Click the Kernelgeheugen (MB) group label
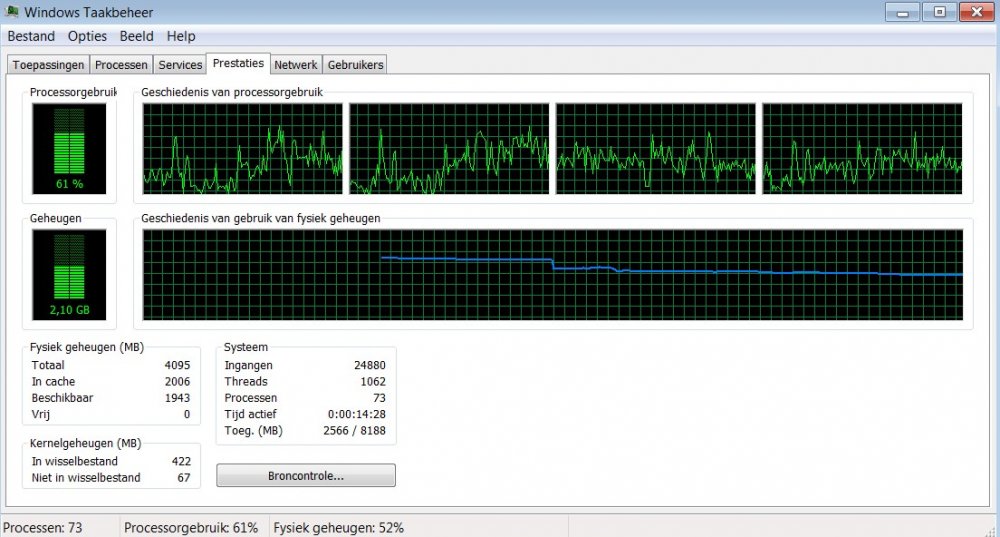This screenshot has height=537, width=1000. [85, 443]
